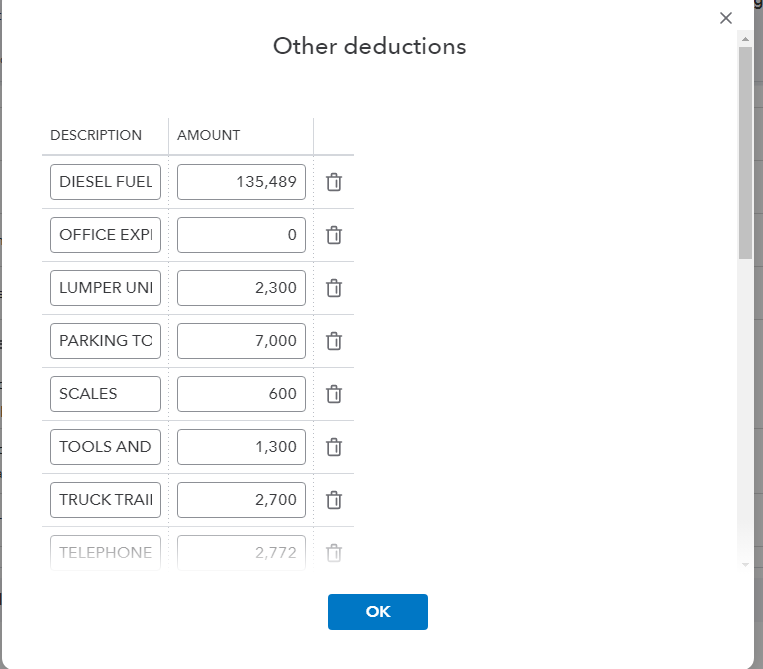Screen dimensions: 763x669
Task: Delete the SCALES deduction row
Action: [334, 394]
